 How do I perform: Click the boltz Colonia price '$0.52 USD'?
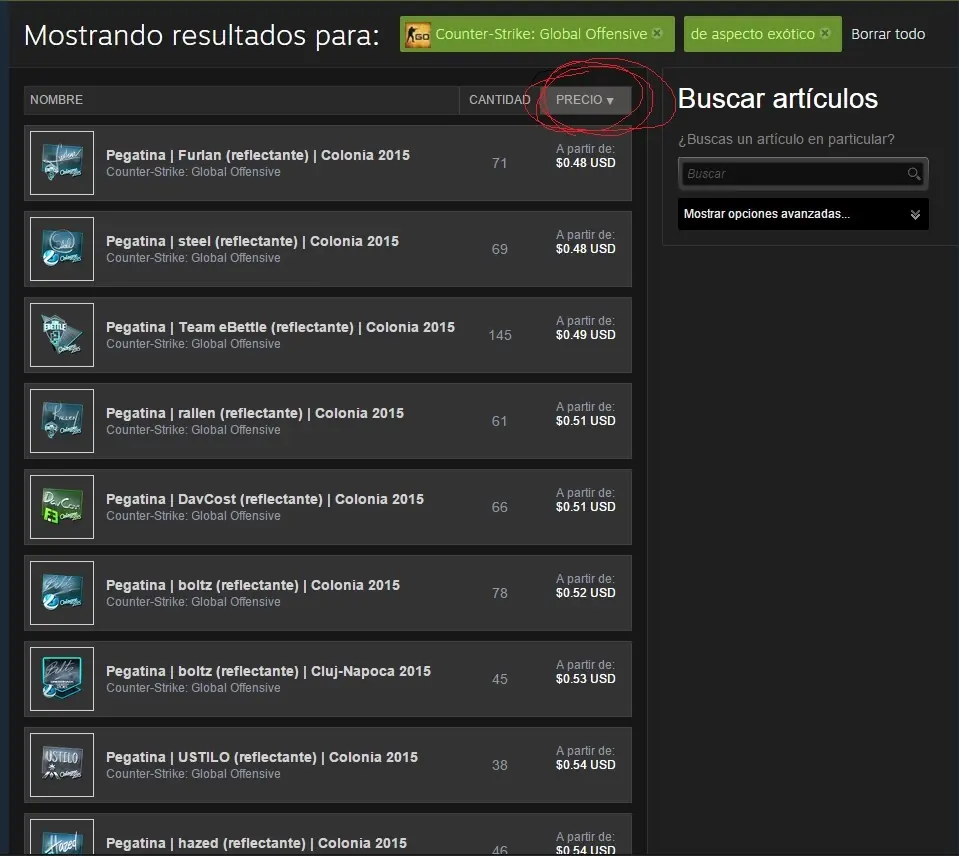click(x=585, y=592)
